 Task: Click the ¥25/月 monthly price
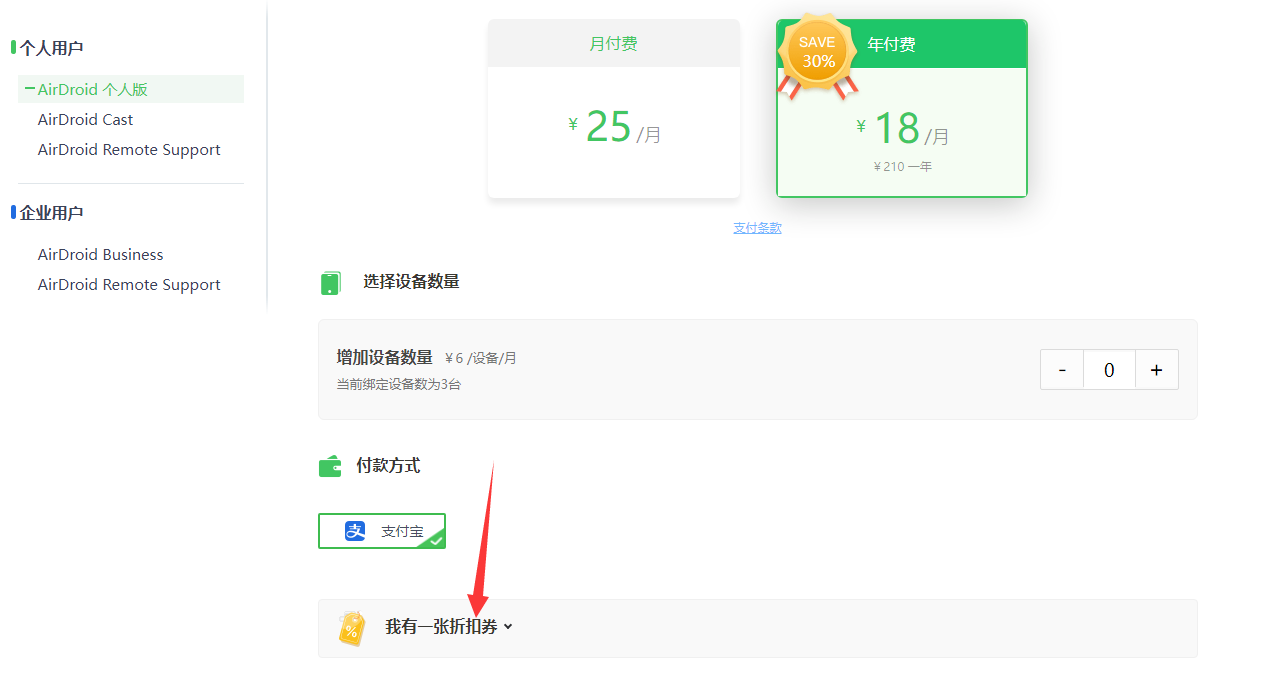coord(614,127)
